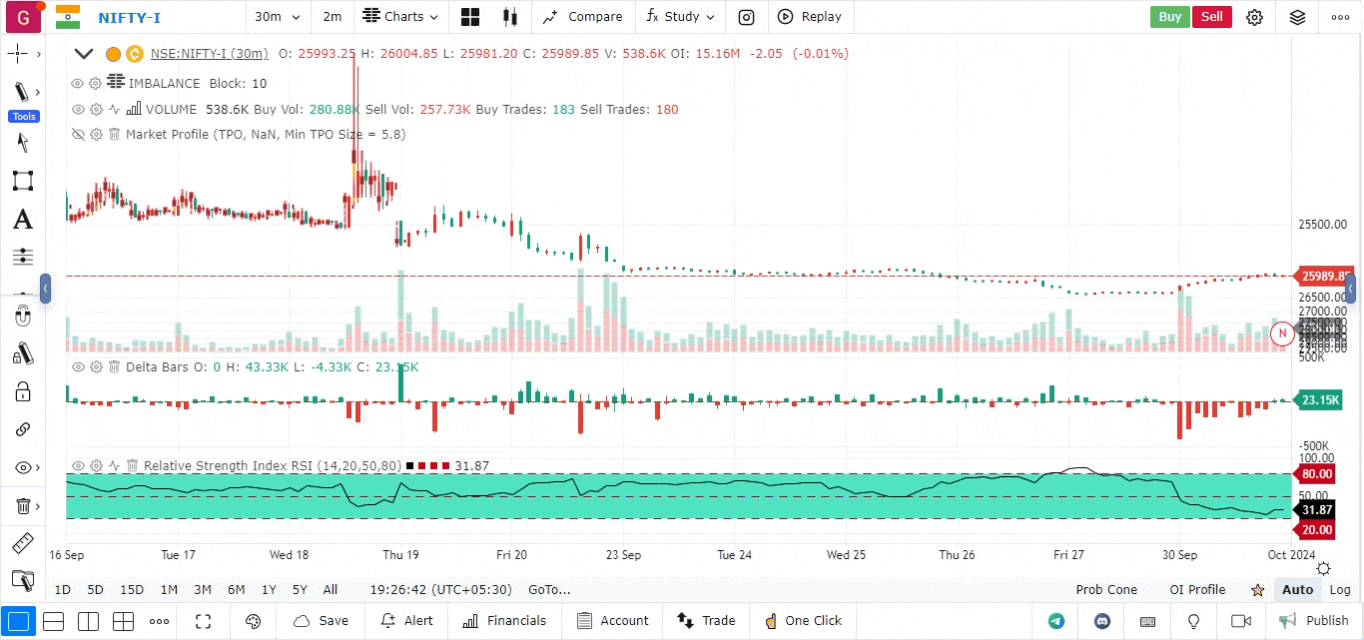Viewport: 1364px width, 640px height.
Task: Delete the Delta Bars indicator
Action: (114, 367)
